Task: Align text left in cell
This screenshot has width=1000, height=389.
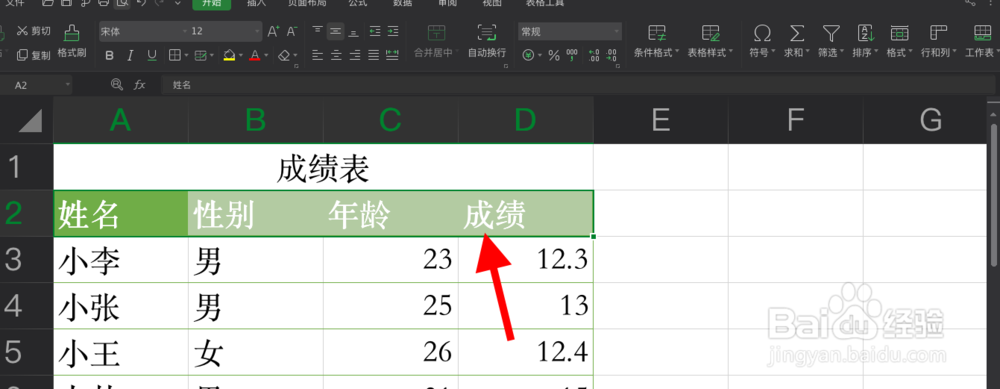Action: (x=317, y=55)
